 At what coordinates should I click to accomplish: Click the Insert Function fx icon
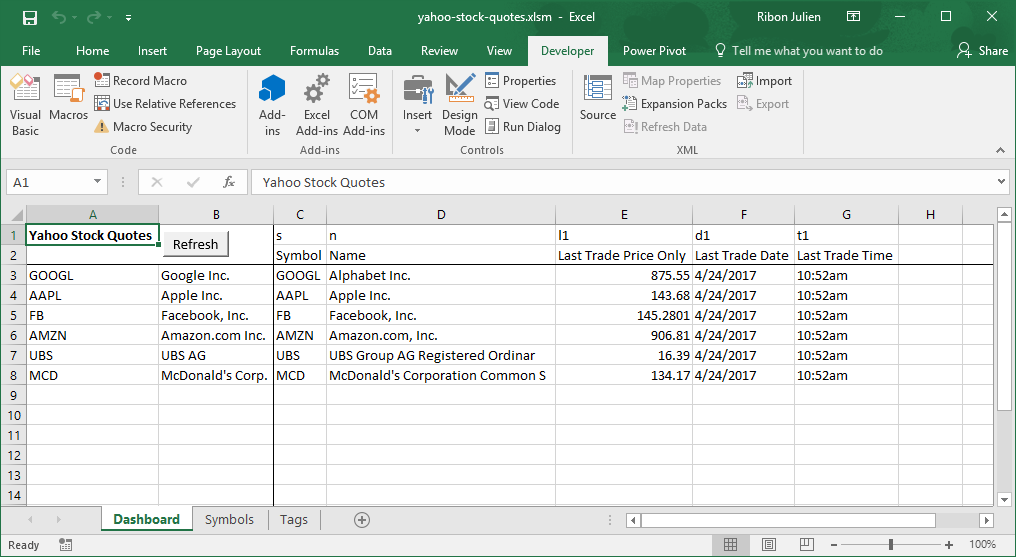(x=229, y=182)
